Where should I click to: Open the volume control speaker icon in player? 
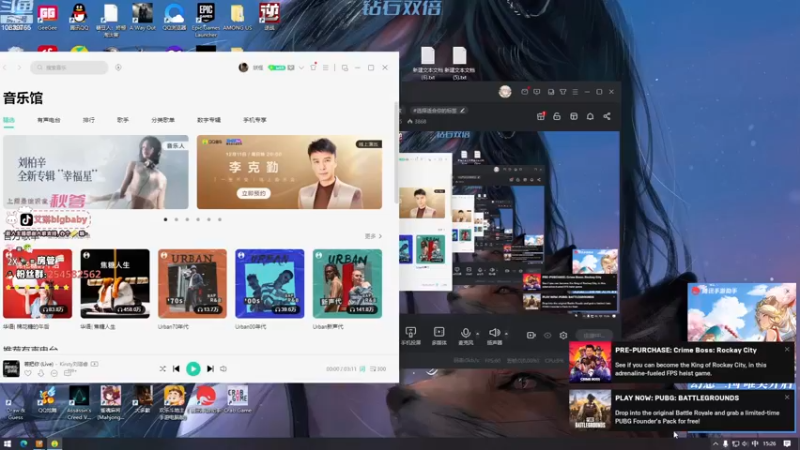[x=223, y=368]
